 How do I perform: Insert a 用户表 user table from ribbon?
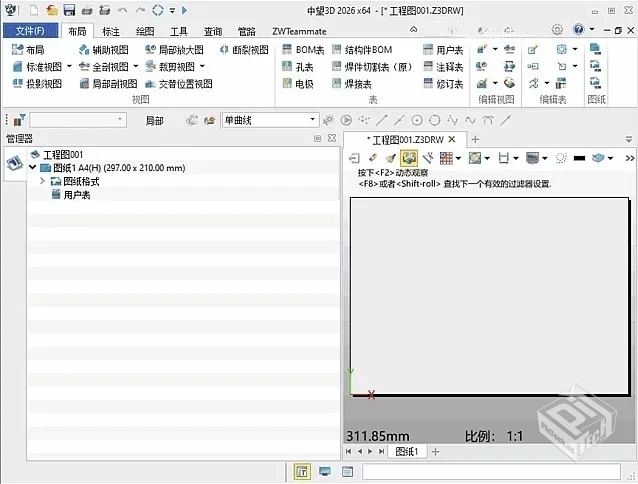pyautogui.click(x=443, y=50)
